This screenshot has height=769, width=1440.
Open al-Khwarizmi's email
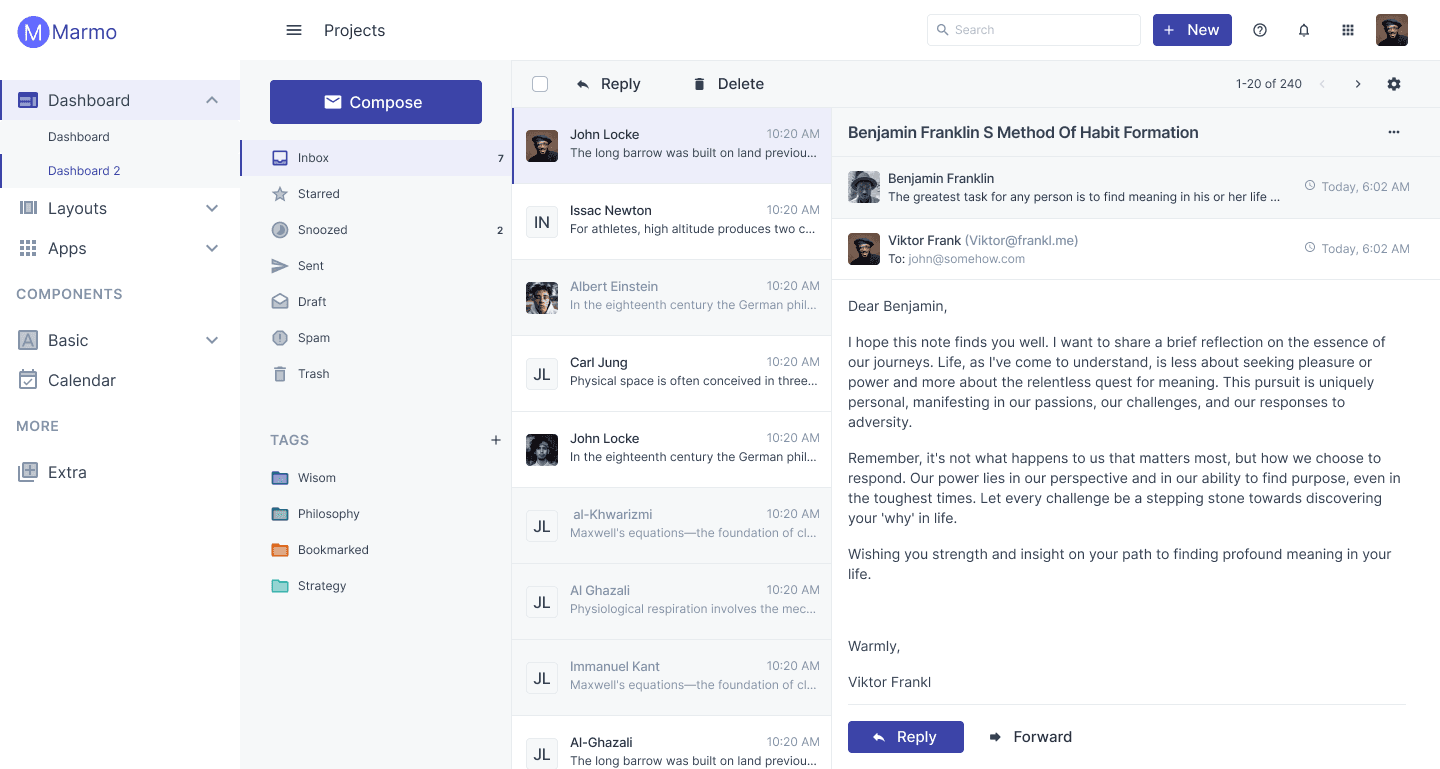tap(672, 526)
